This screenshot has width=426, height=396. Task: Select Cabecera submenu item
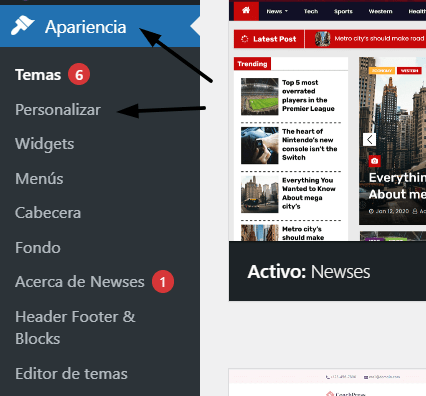click(x=48, y=213)
